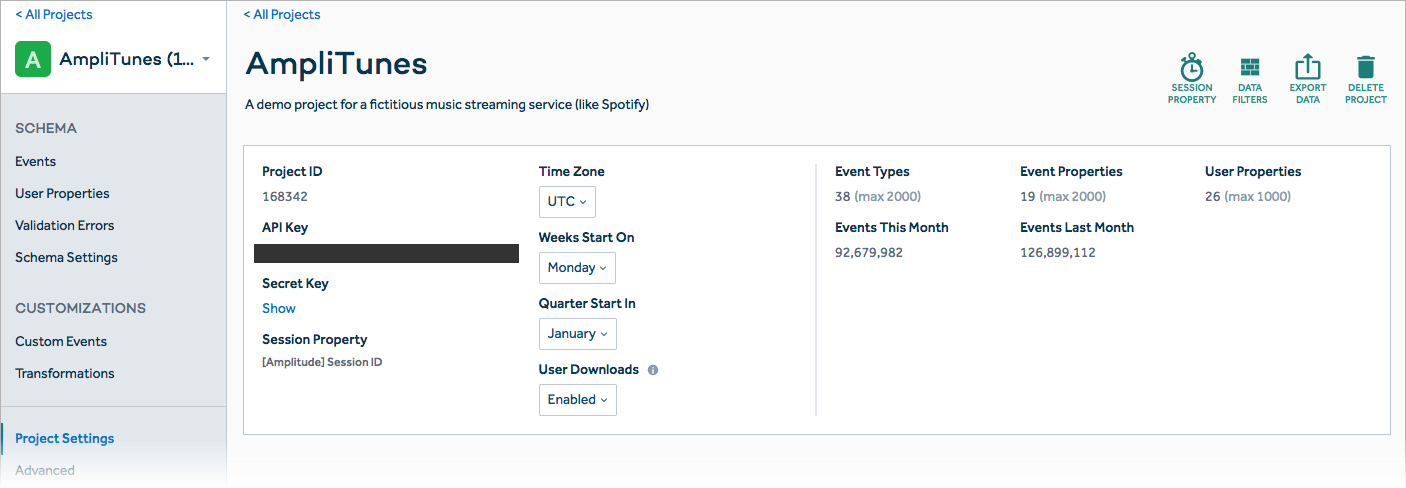Show the Secret Key
This screenshot has height=488, width=1406.
click(x=279, y=308)
